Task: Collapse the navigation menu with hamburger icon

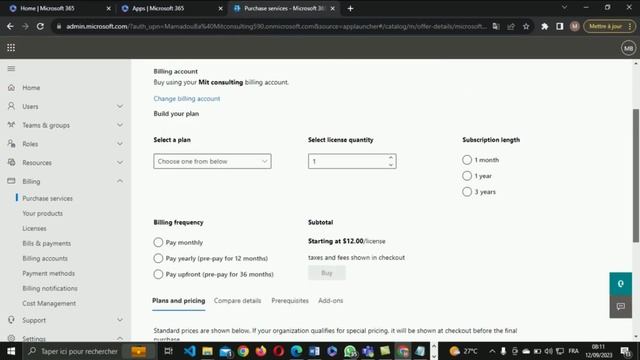Action: tap(11, 69)
